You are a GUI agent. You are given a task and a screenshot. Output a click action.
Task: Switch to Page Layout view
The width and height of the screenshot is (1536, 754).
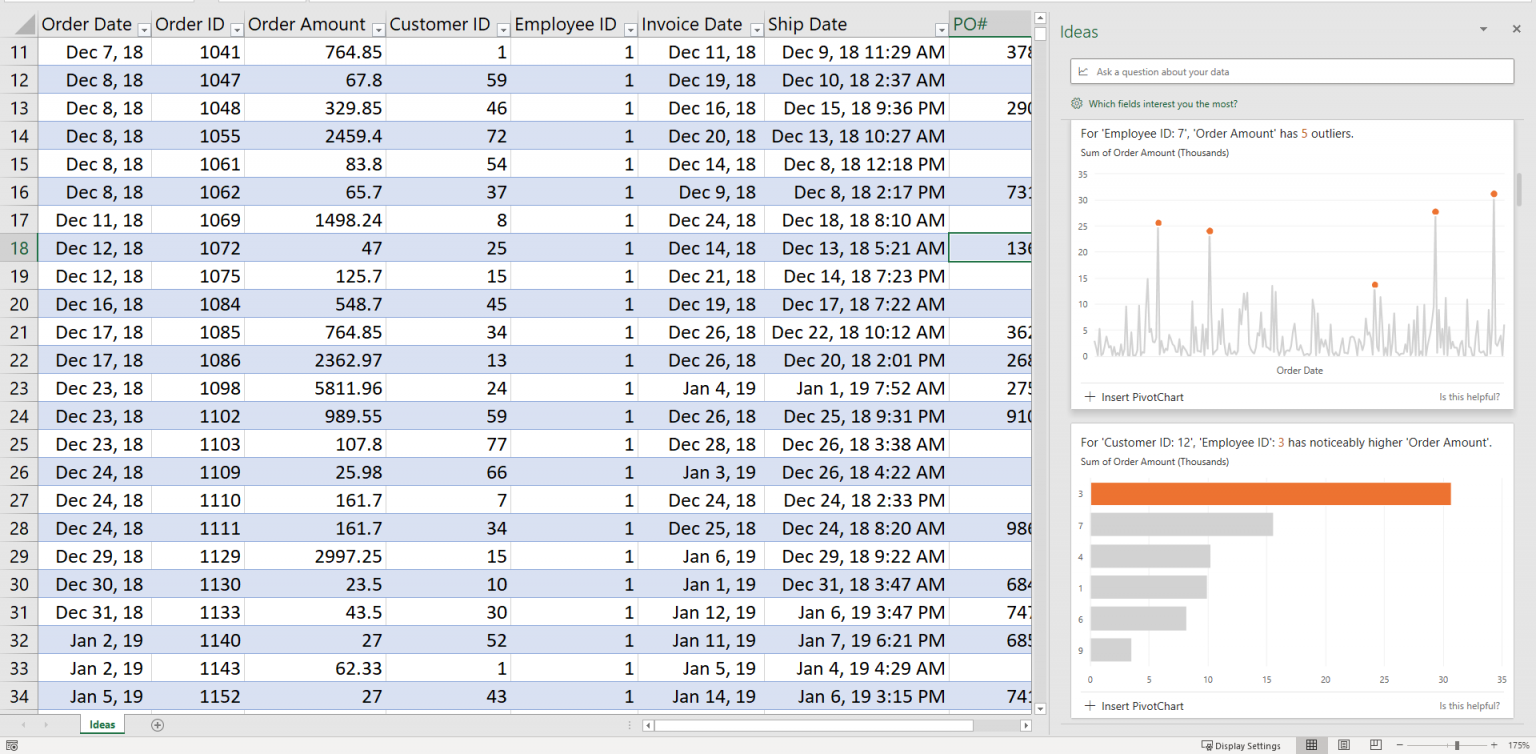(x=1344, y=745)
